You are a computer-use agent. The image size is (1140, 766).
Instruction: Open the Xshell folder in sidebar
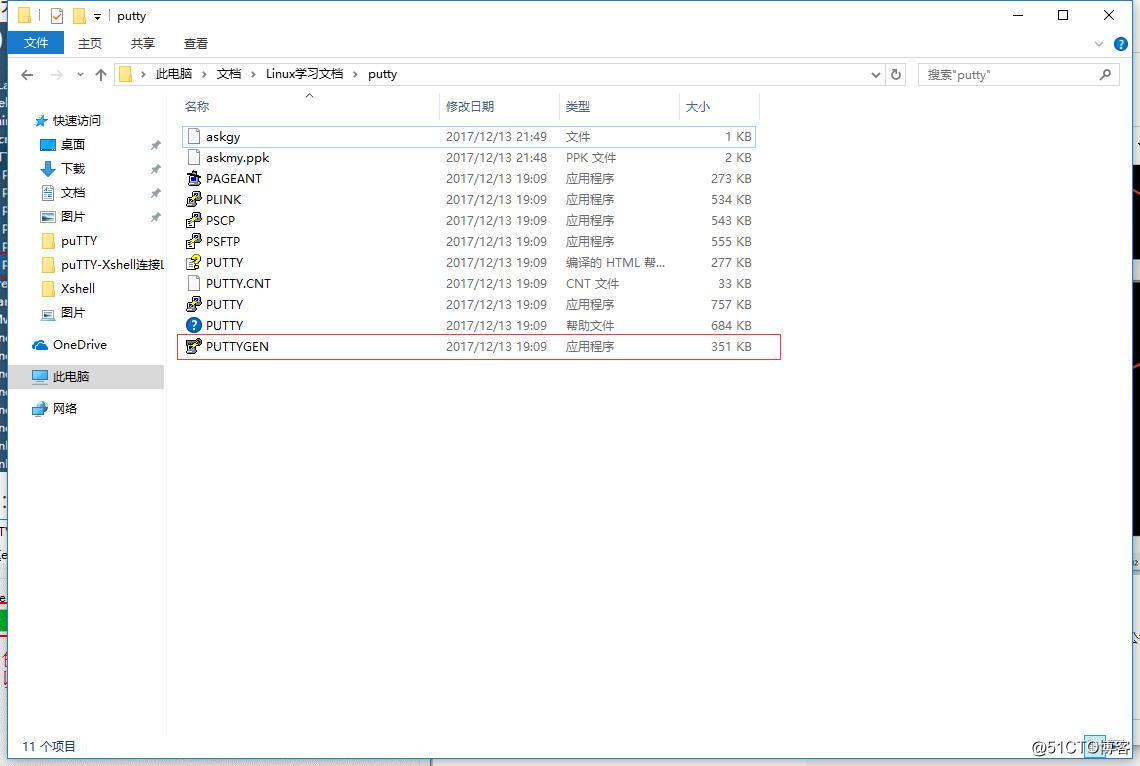[69, 289]
